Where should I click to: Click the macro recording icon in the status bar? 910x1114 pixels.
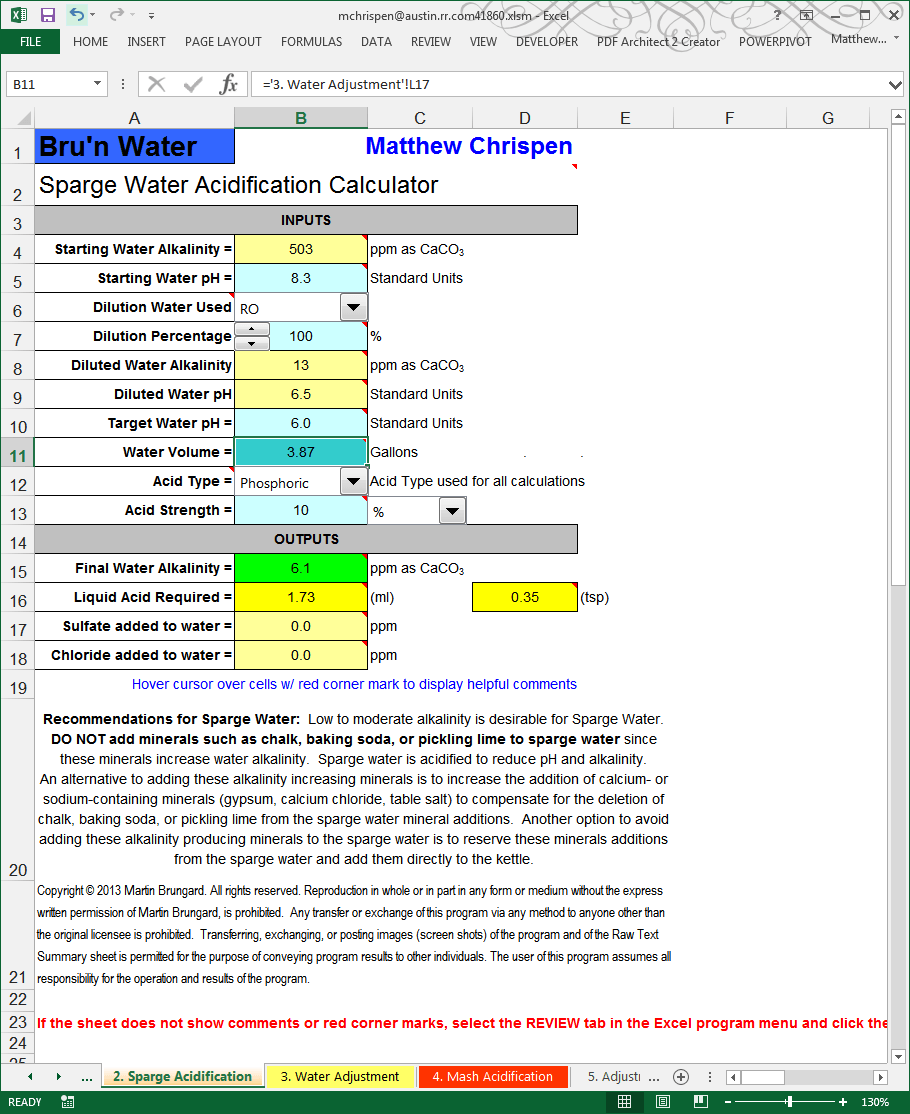66,1101
